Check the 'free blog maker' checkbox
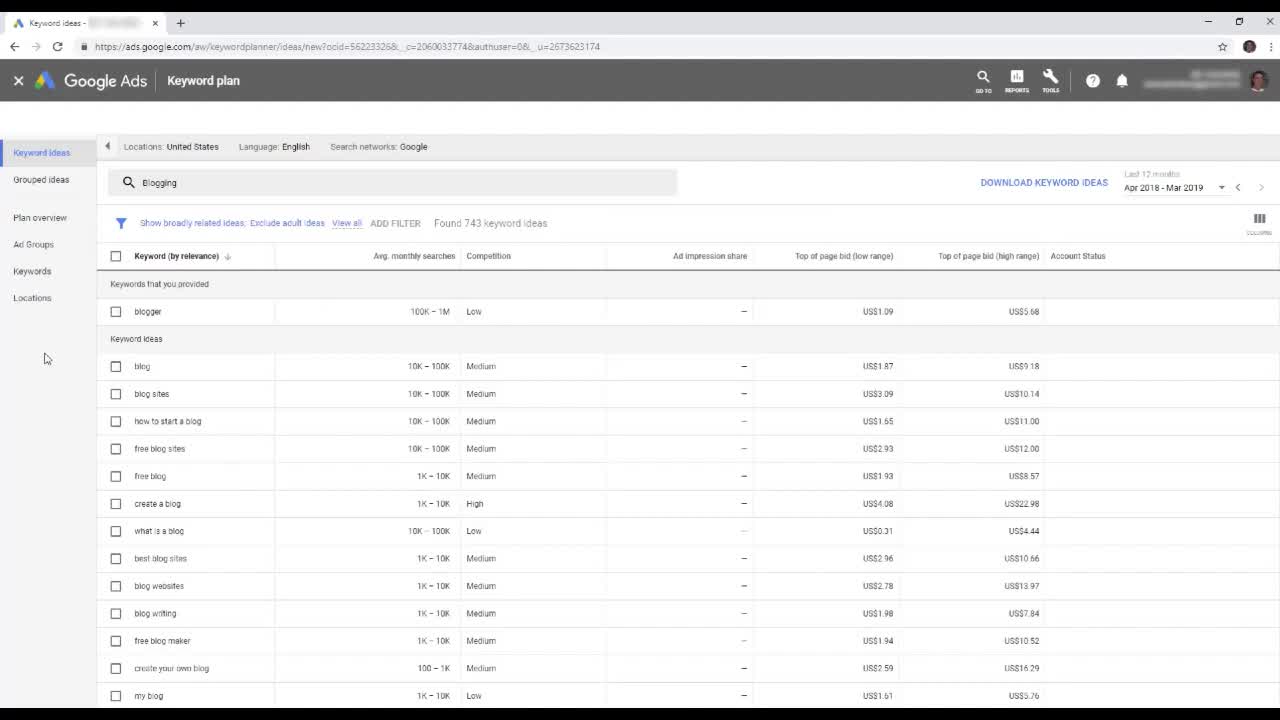This screenshot has width=1280, height=720. coord(116,642)
